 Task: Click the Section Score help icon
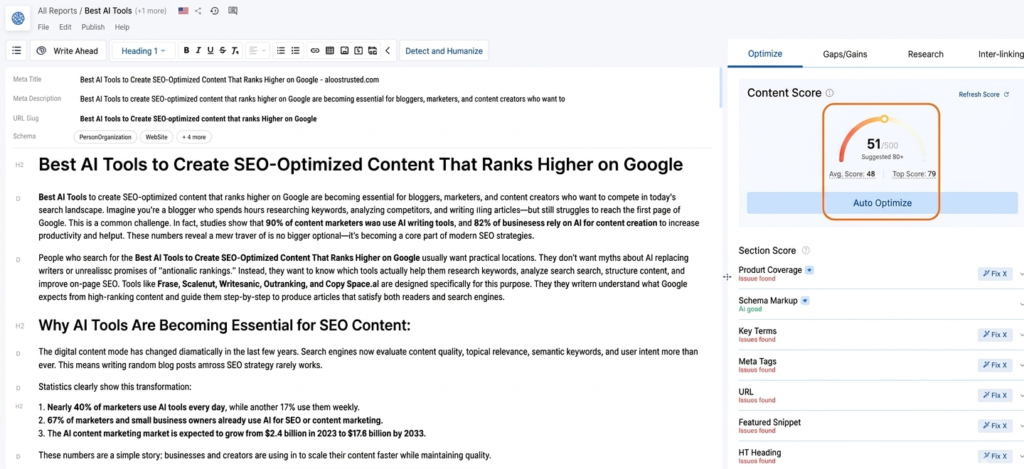click(806, 250)
